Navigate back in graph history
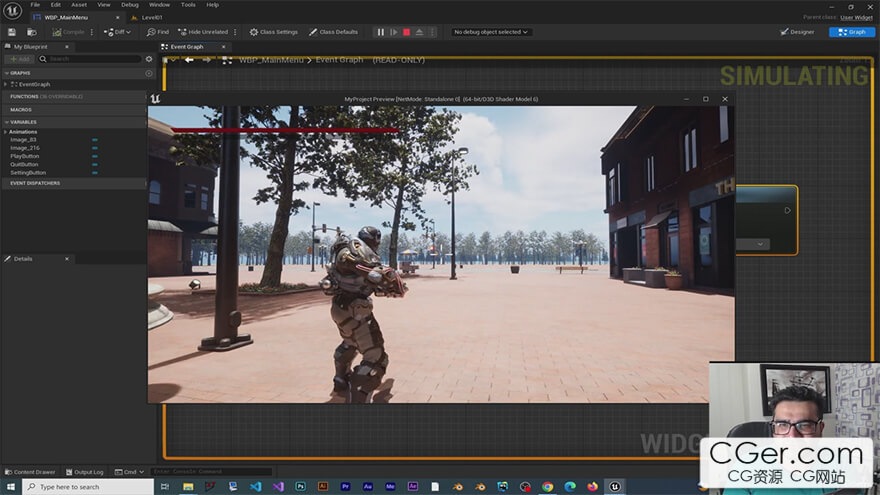Image resolution: width=880 pixels, height=495 pixels. [189, 59]
